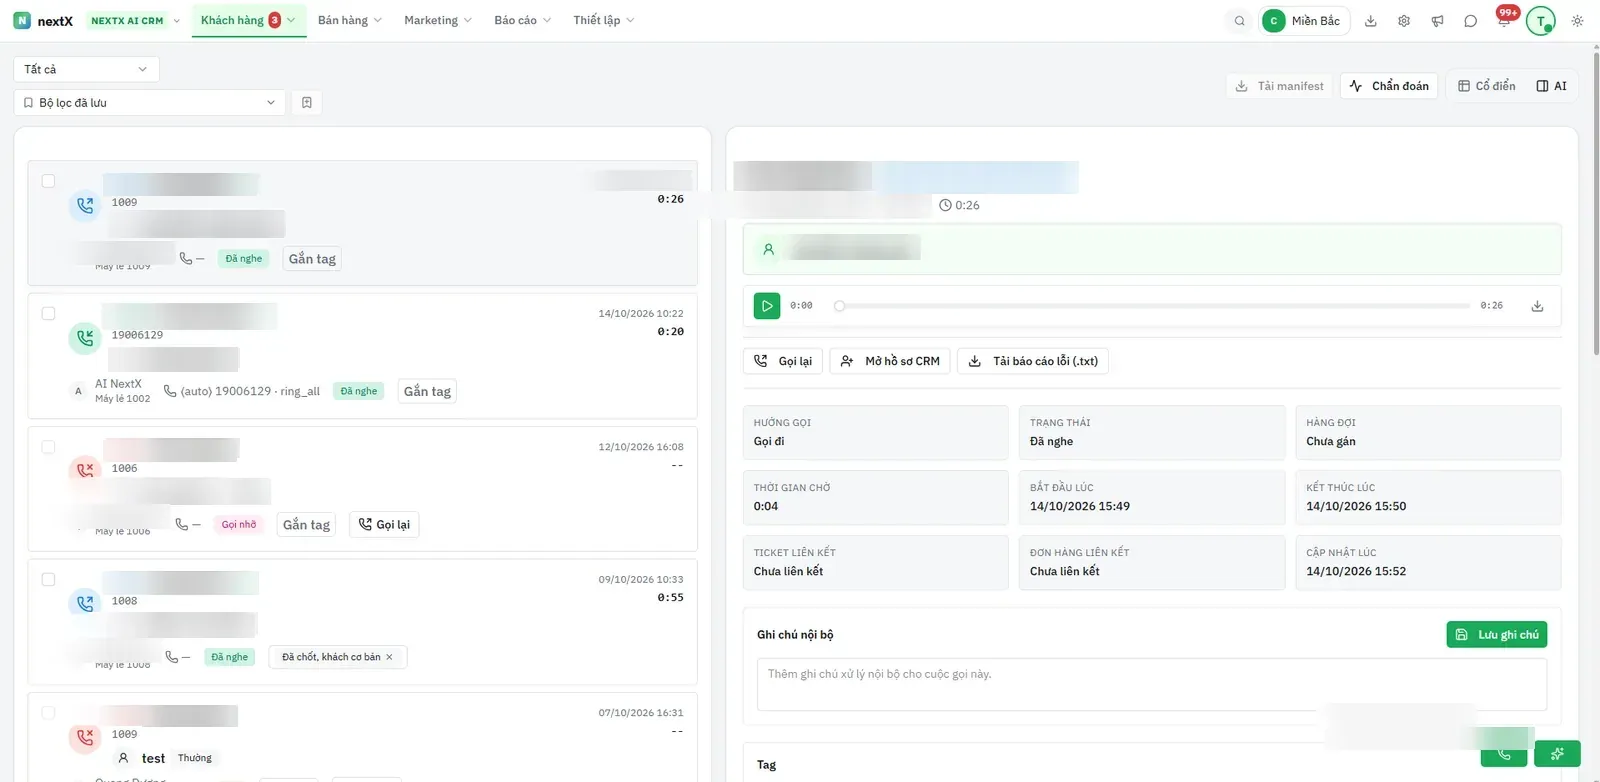Check the box for the 07/10/2026 16:31 call
The width and height of the screenshot is (1600, 782).
[48, 713]
